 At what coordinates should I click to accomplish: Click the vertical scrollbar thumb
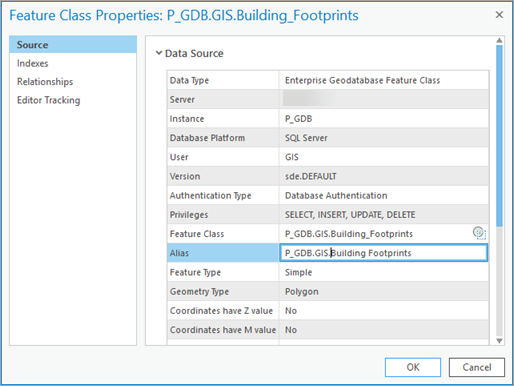(x=499, y=136)
